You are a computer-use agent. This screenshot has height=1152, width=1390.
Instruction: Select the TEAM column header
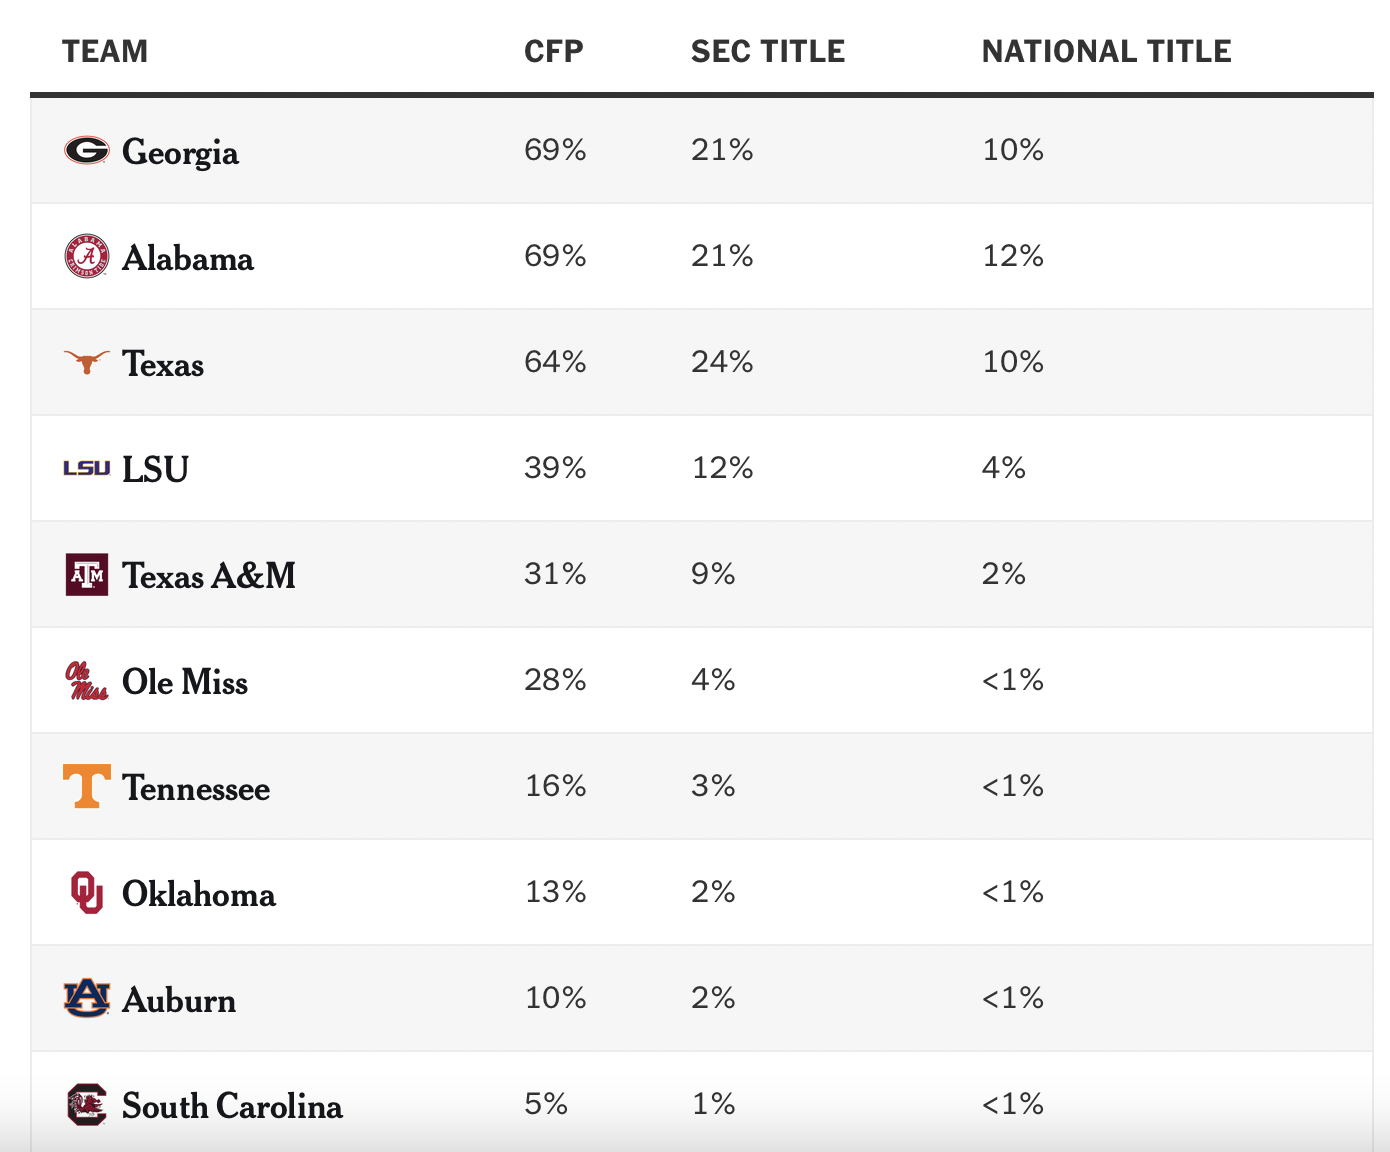point(105,51)
